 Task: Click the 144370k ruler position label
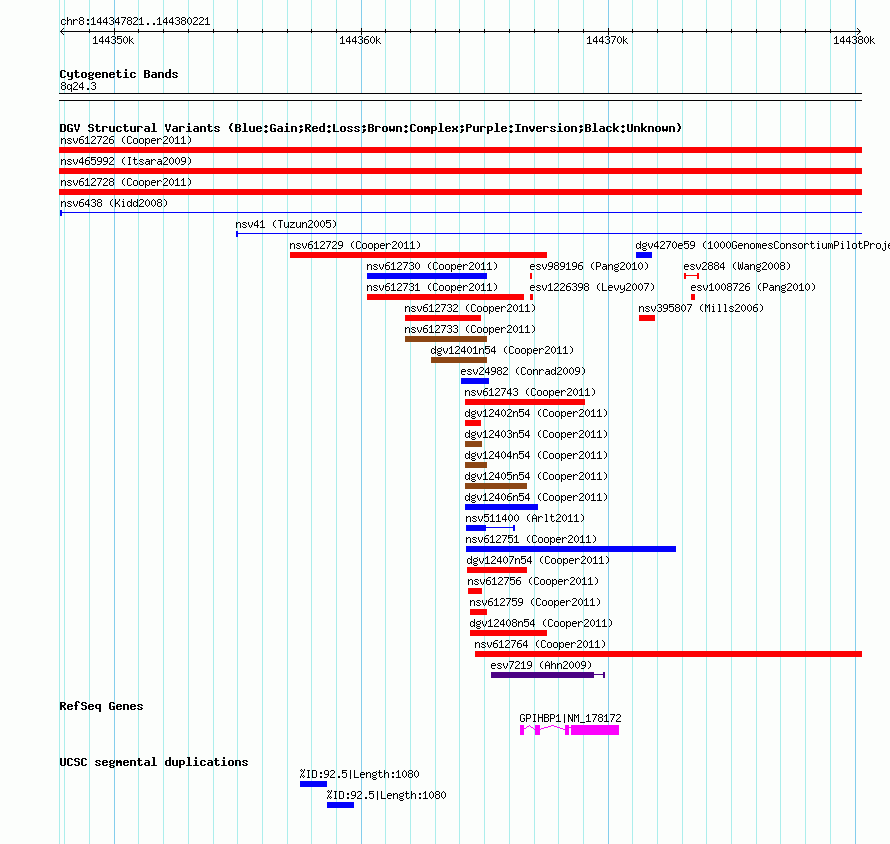tap(607, 40)
